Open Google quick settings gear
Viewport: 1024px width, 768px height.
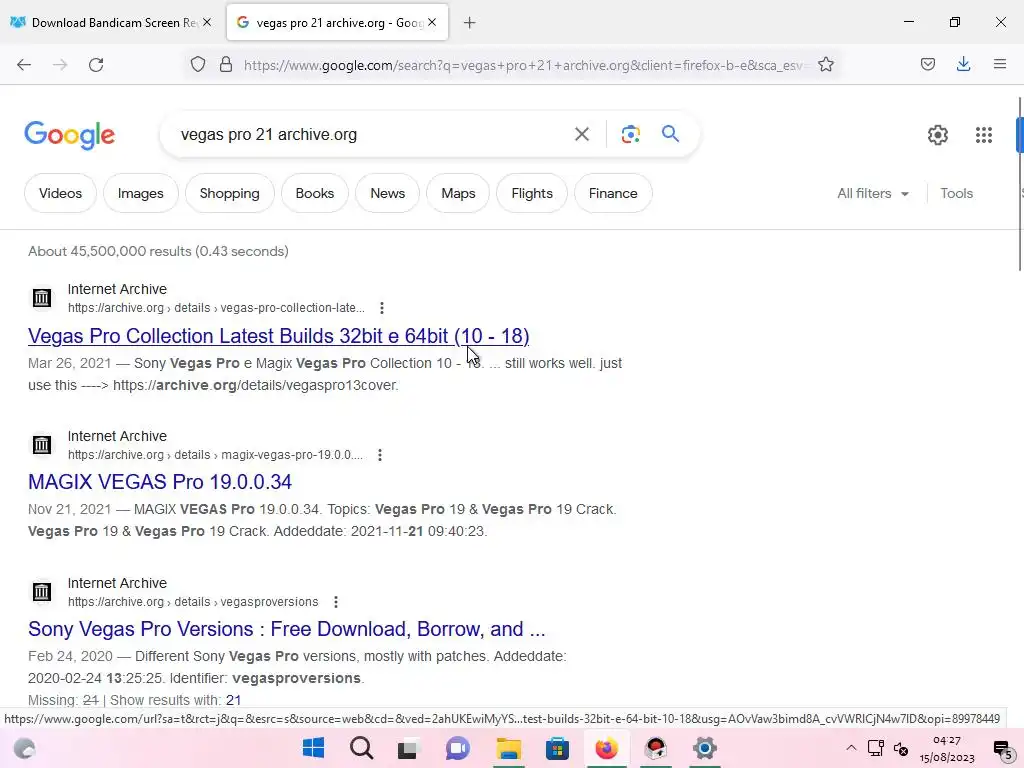(x=938, y=135)
